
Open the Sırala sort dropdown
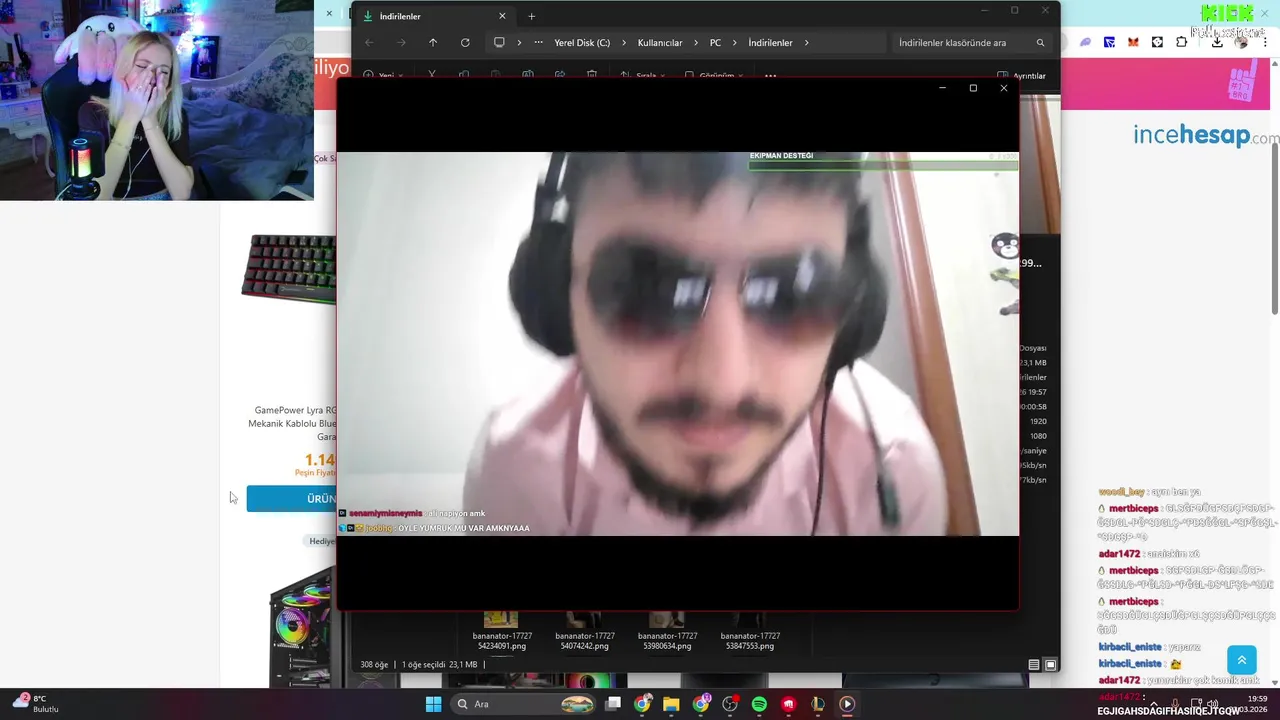(645, 75)
